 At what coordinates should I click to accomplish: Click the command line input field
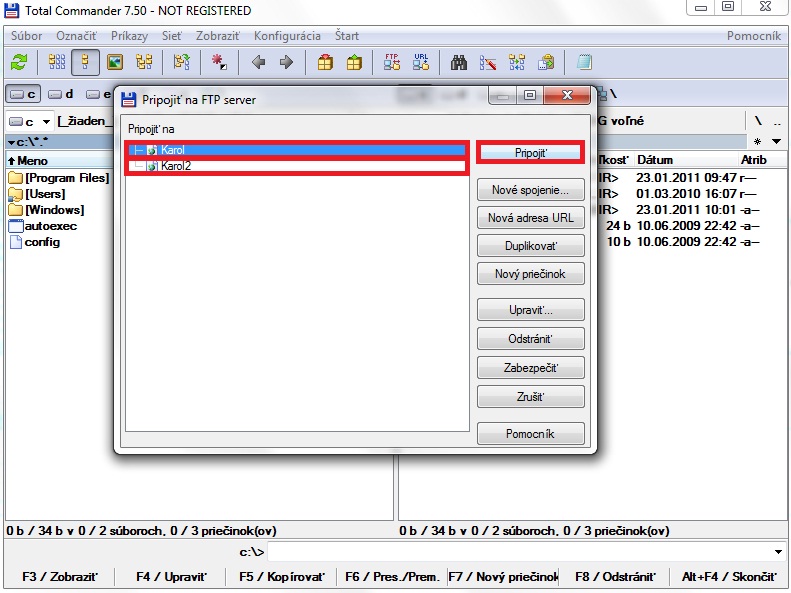(x=520, y=552)
